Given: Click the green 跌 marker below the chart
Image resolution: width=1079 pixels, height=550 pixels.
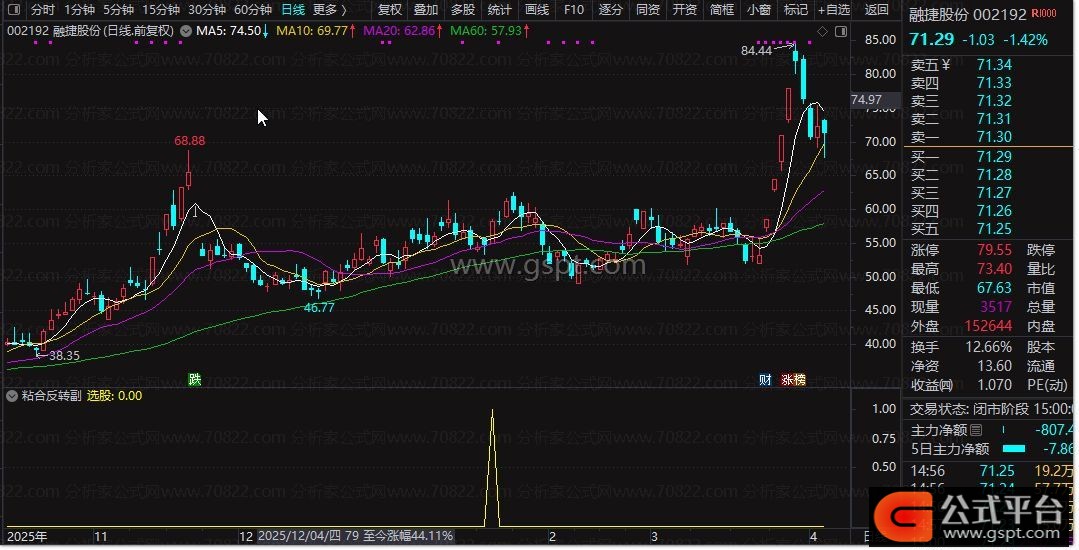Looking at the screenshot, I should pyautogui.click(x=194, y=379).
